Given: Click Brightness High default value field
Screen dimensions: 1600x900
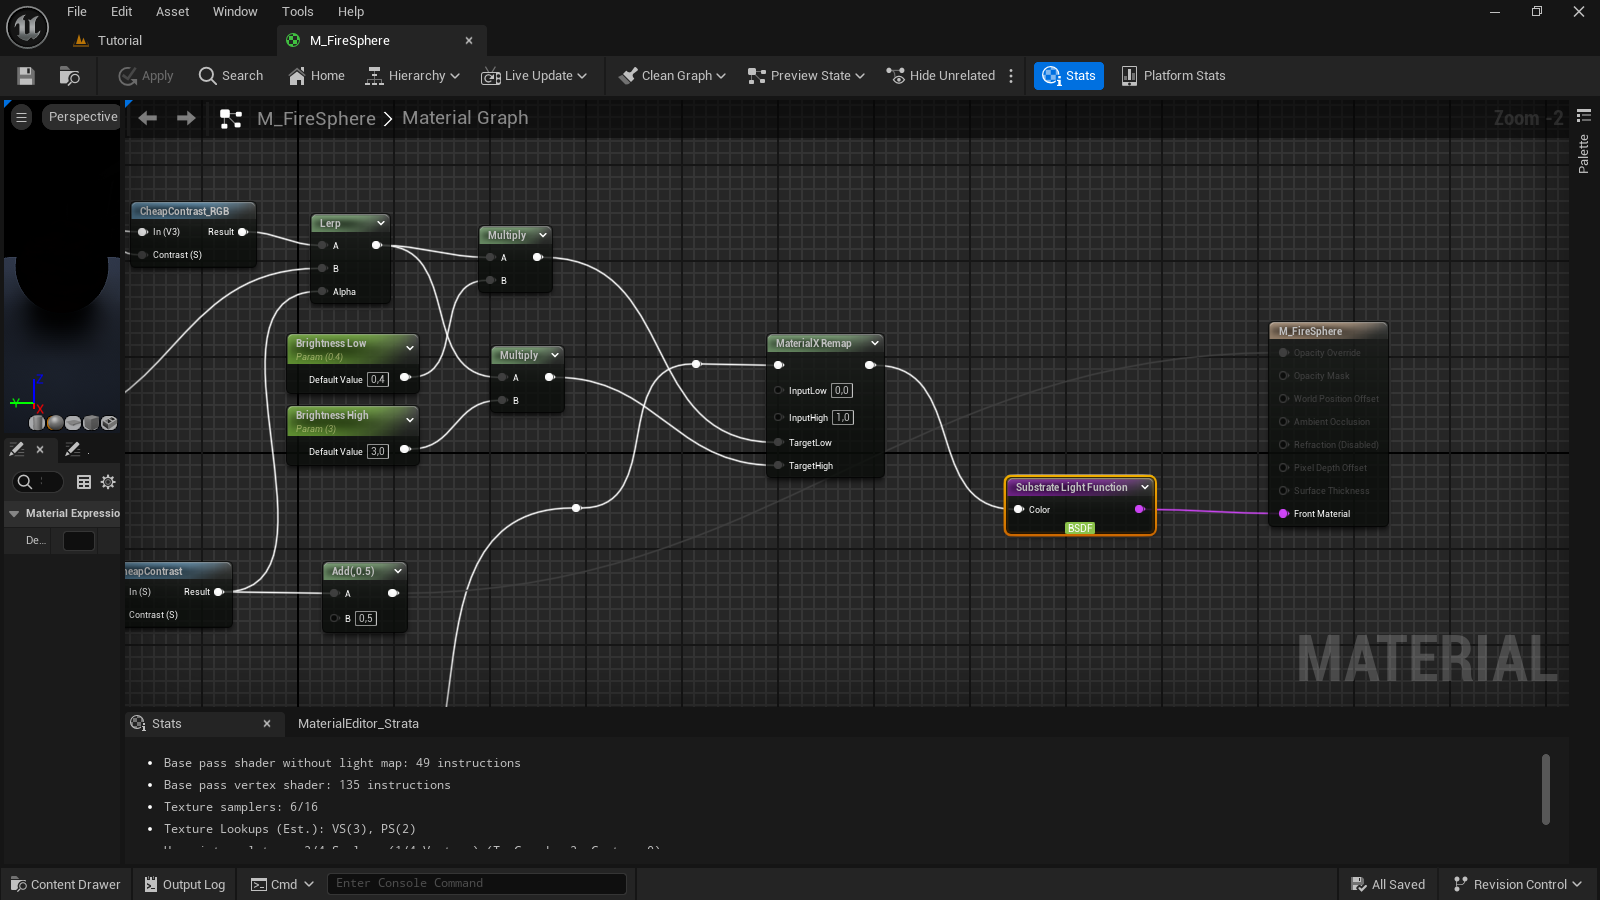Looking at the screenshot, I should pyautogui.click(x=378, y=452).
